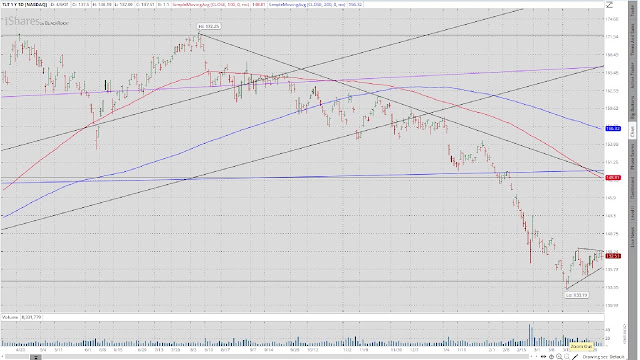Click the 8/3 date label on the time axis
The image size is (640, 360).
click(x=193, y=350)
